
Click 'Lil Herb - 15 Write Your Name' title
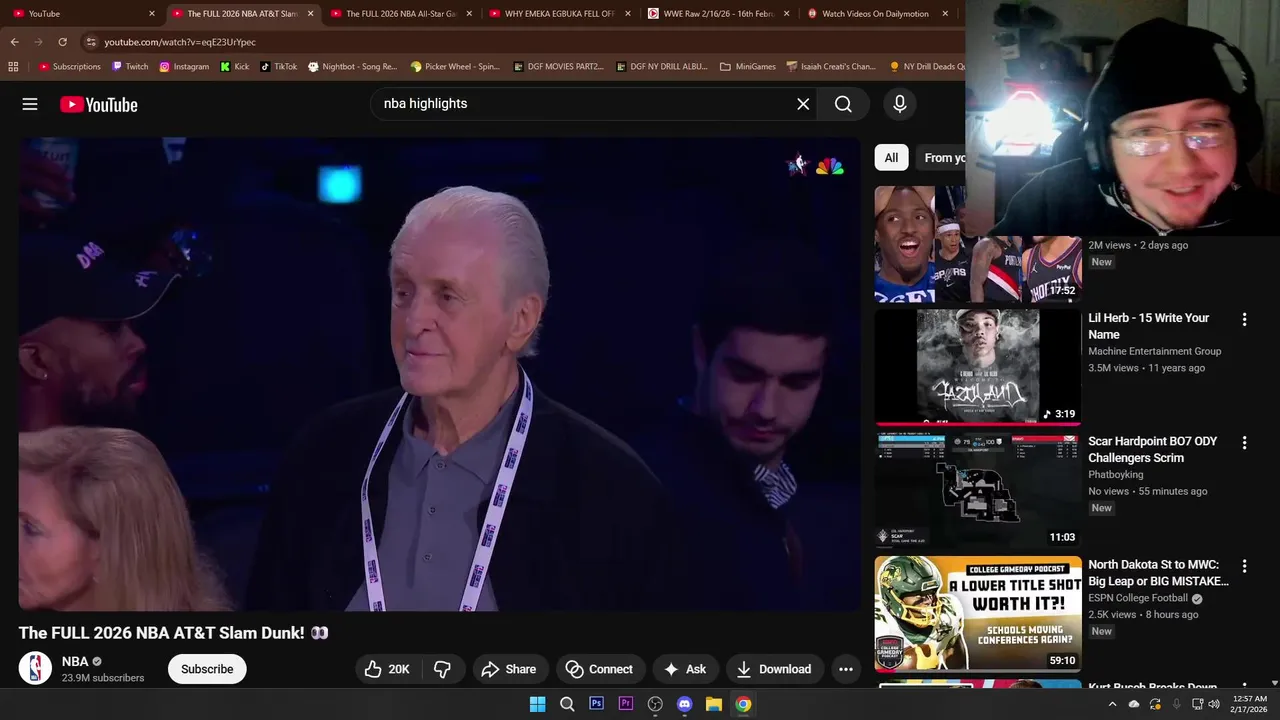(x=1148, y=326)
